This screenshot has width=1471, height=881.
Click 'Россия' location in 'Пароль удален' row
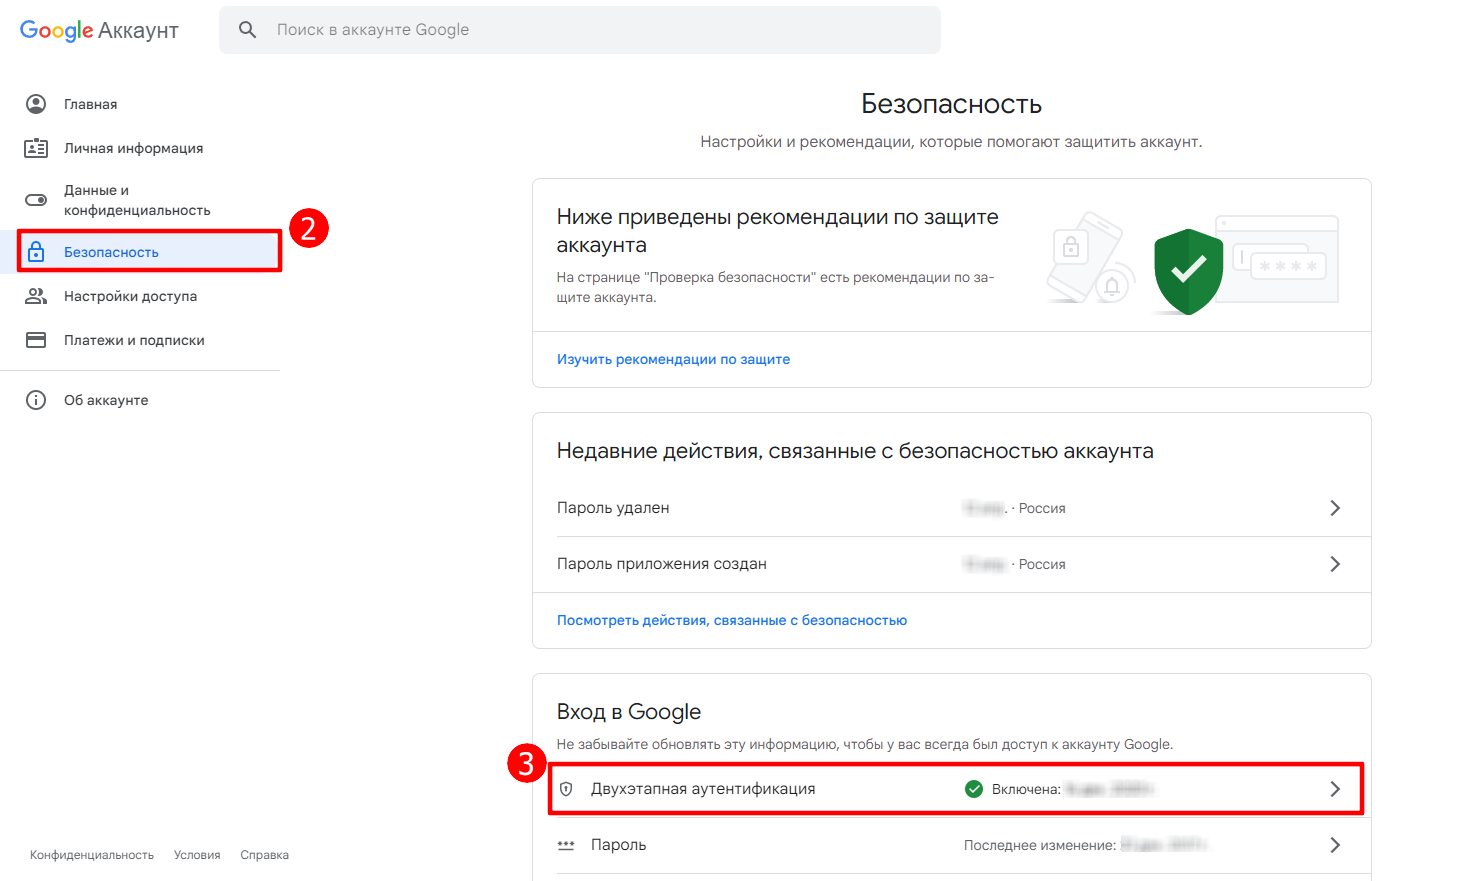pyautogui.click(x=1042, y=508)
